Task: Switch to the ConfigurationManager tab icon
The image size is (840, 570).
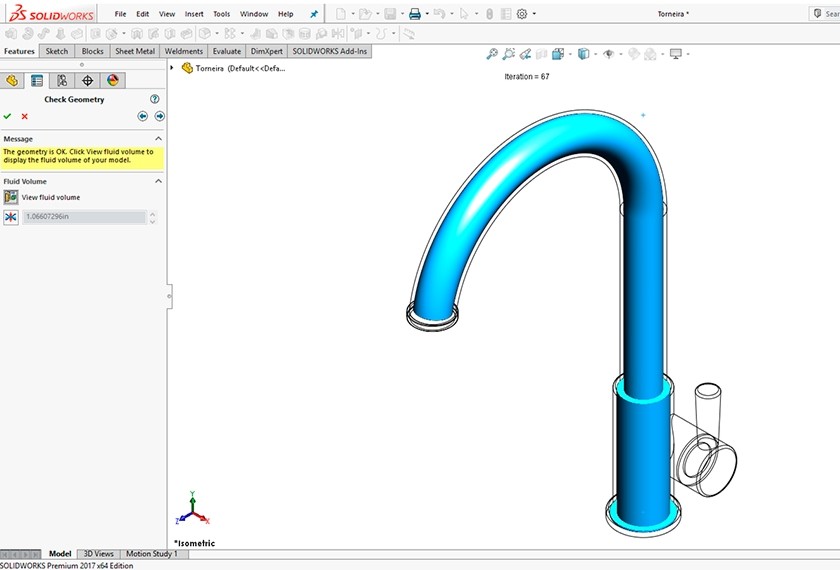Action: (62, 80)
